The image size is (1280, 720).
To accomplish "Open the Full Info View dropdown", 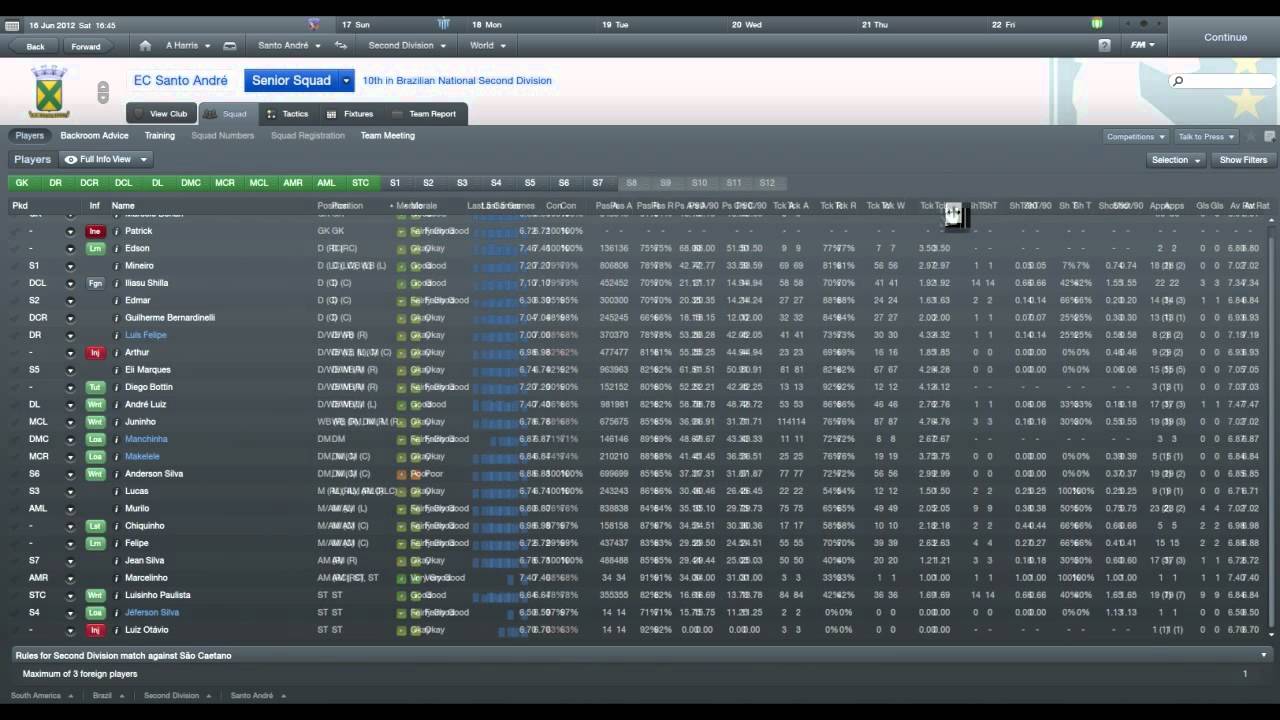I will [x=106, y=159].
